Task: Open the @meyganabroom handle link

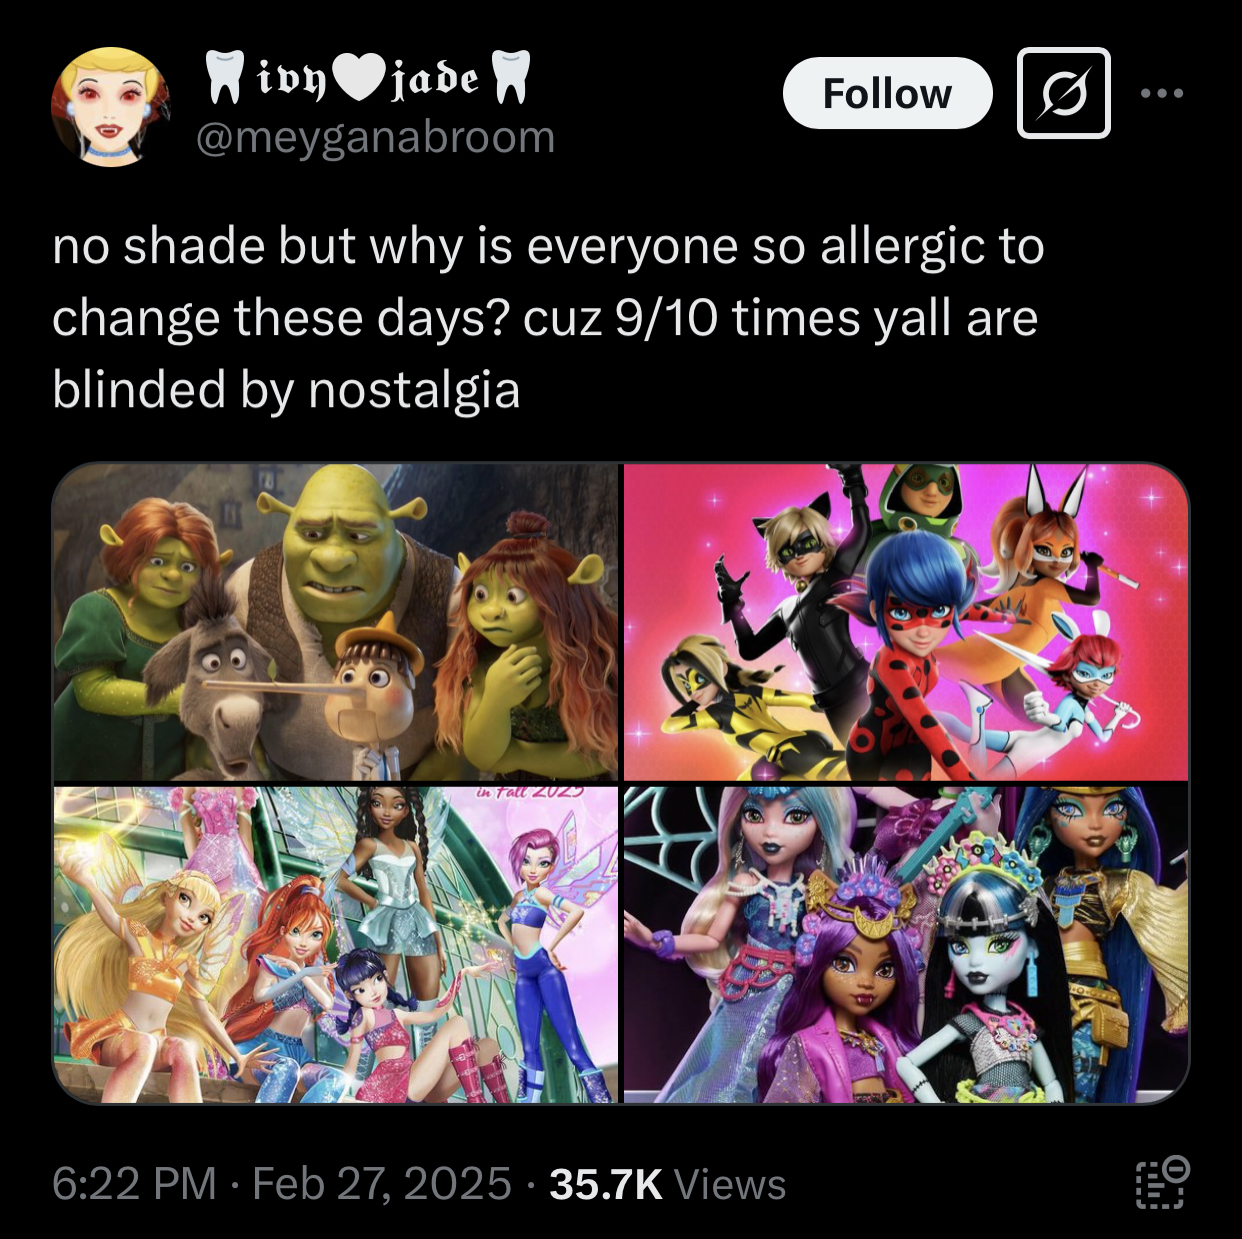Action: (x=375, y=137)
